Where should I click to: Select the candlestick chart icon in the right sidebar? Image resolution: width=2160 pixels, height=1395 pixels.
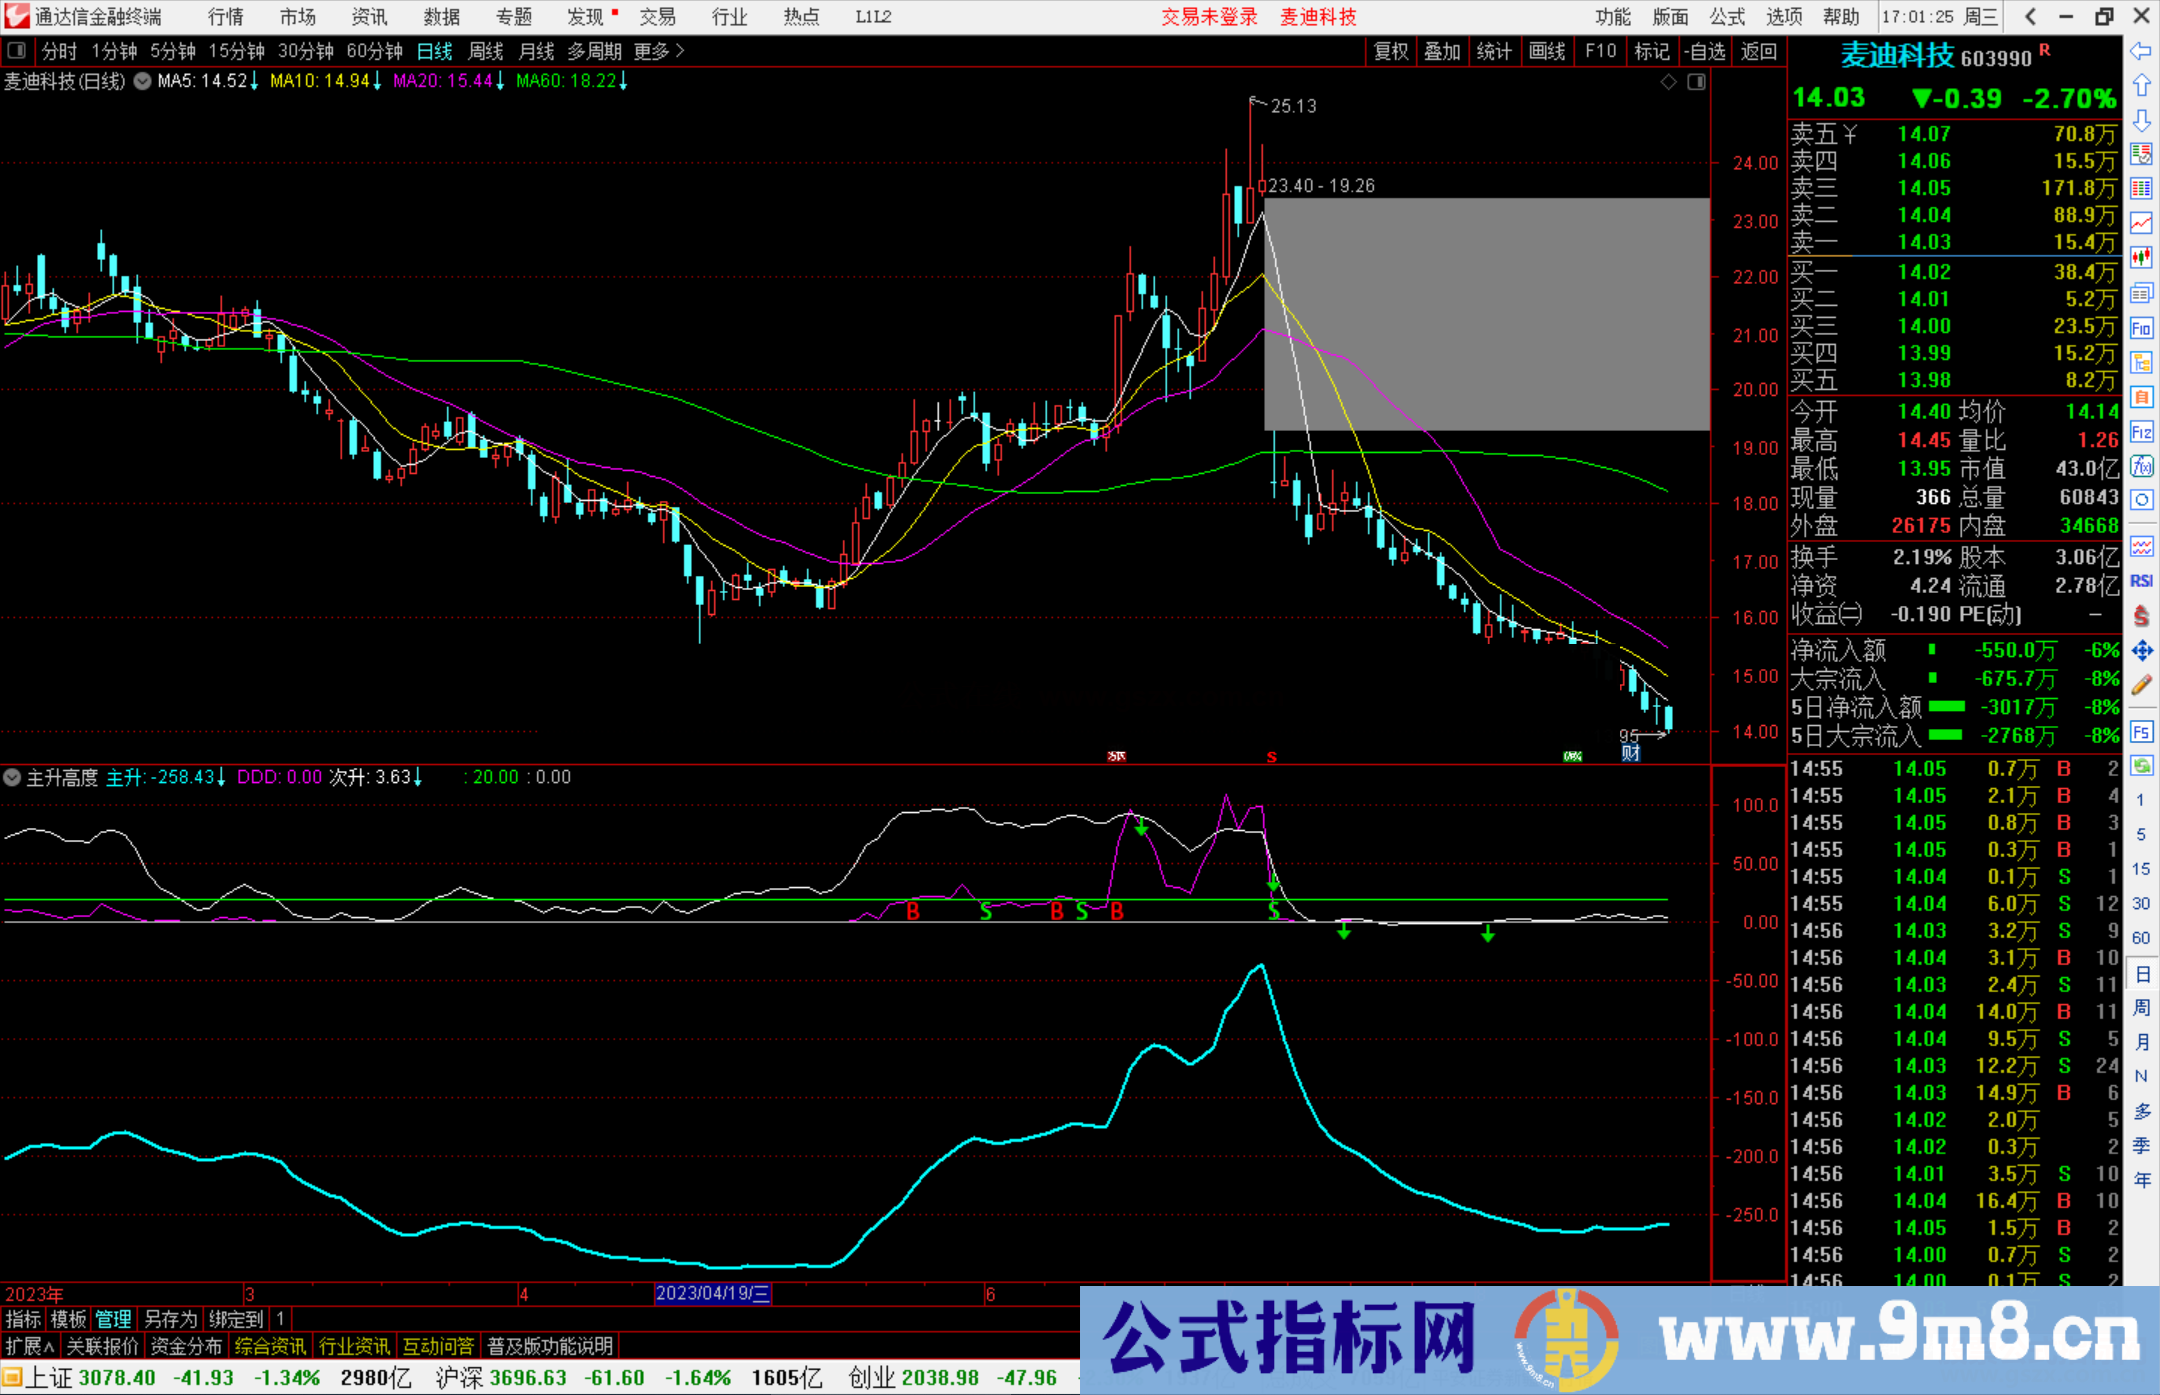click(2141, 258)
